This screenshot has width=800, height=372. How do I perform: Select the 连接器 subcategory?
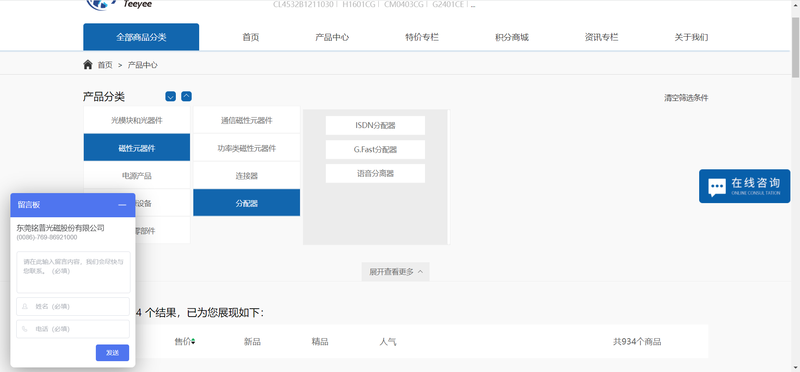point(246,176)
